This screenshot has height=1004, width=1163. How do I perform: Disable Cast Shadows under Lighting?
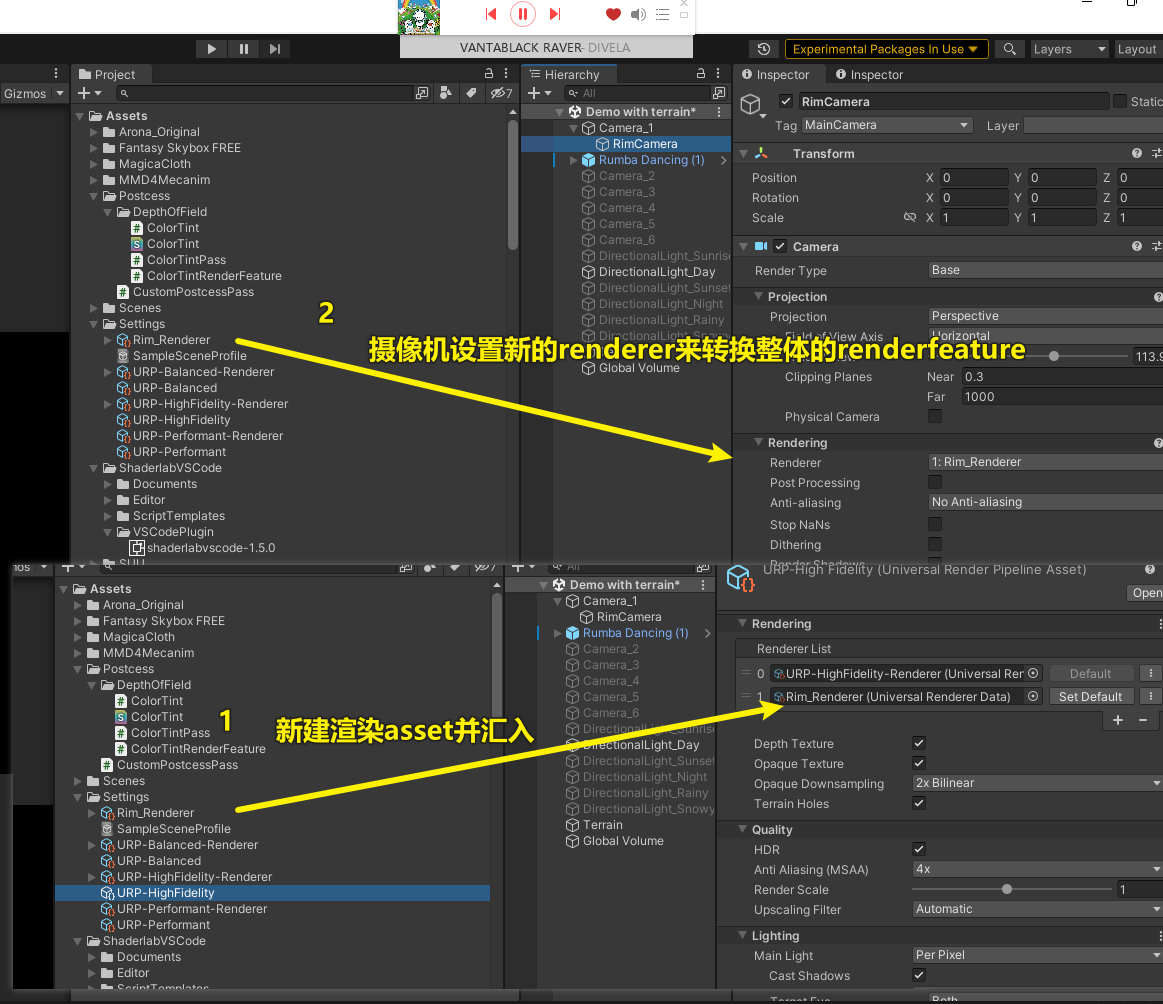(x=918, y=976)
